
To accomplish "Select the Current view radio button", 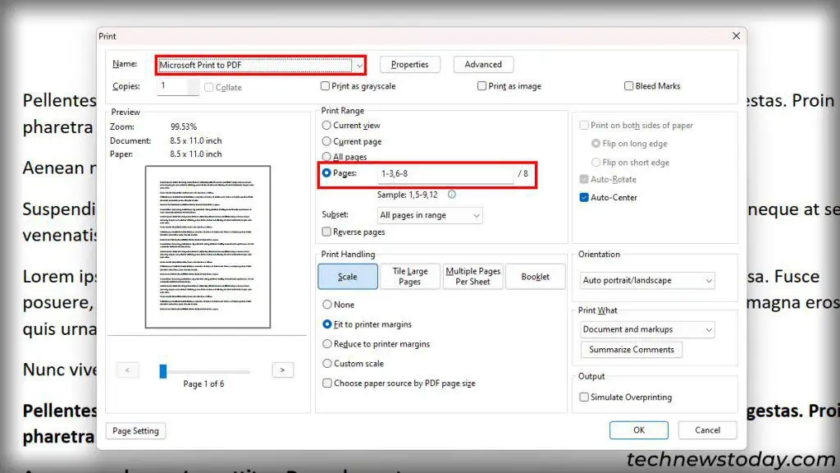I will point(326,126).
